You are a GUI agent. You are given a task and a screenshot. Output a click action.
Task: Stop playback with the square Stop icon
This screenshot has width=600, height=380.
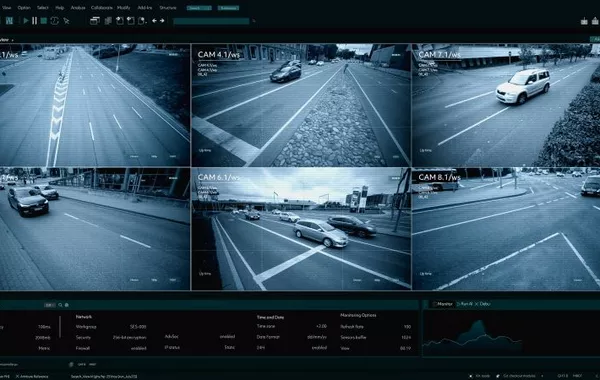pyautogui.click(x=44, y=21)
